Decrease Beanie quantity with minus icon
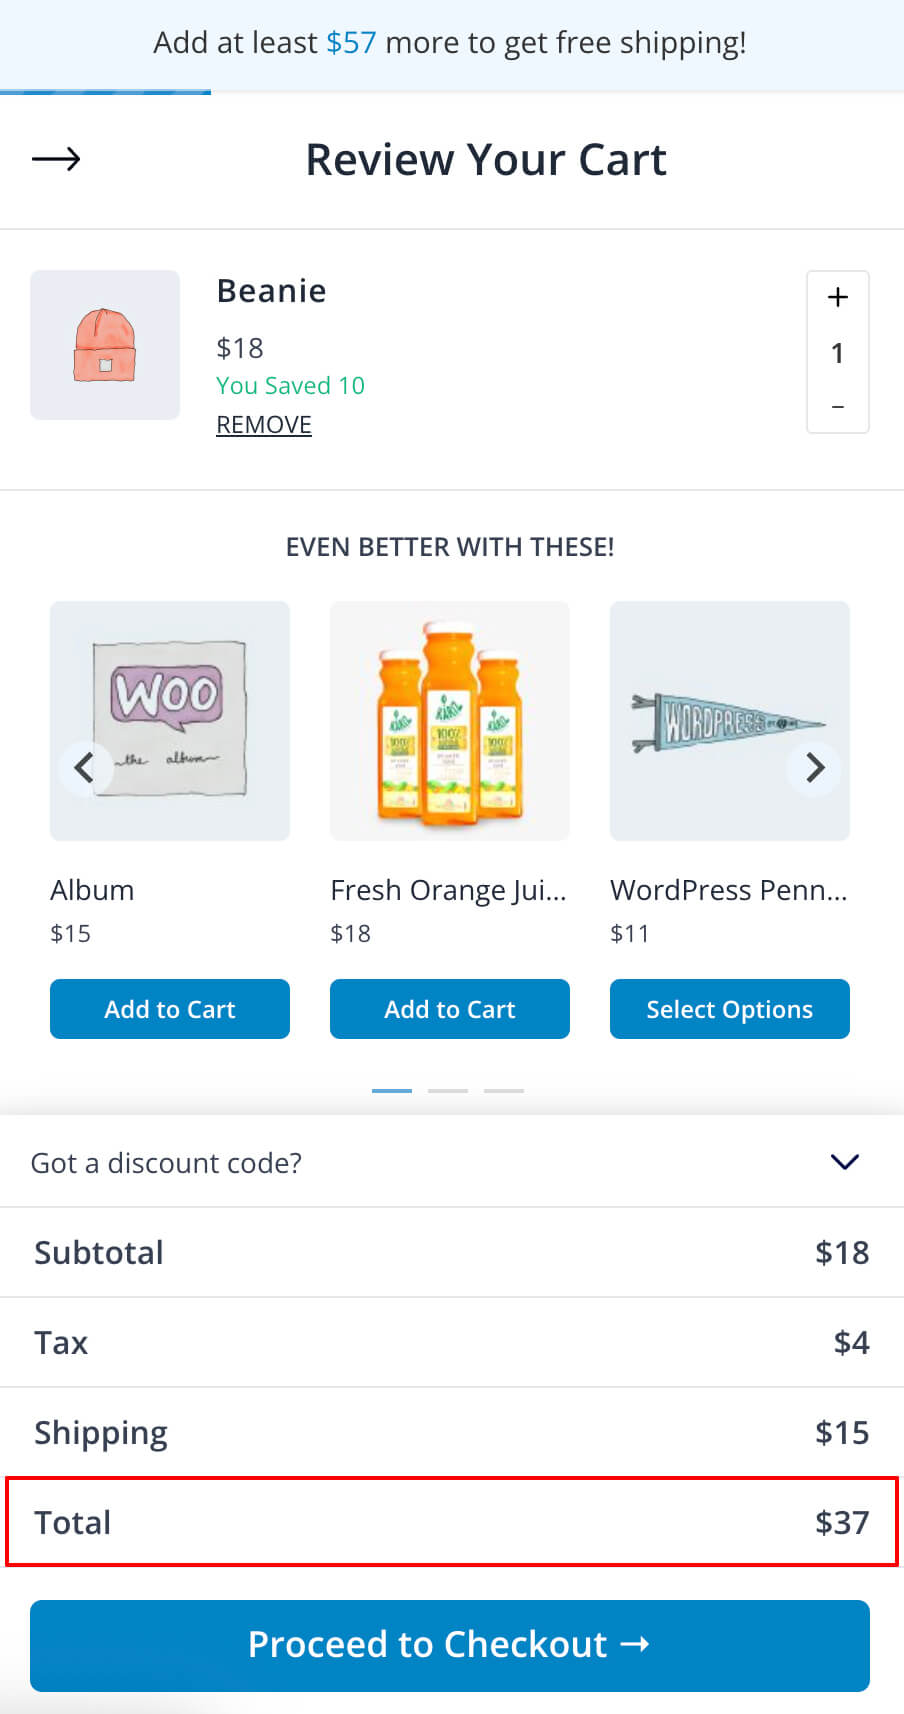 coord(838,407)
